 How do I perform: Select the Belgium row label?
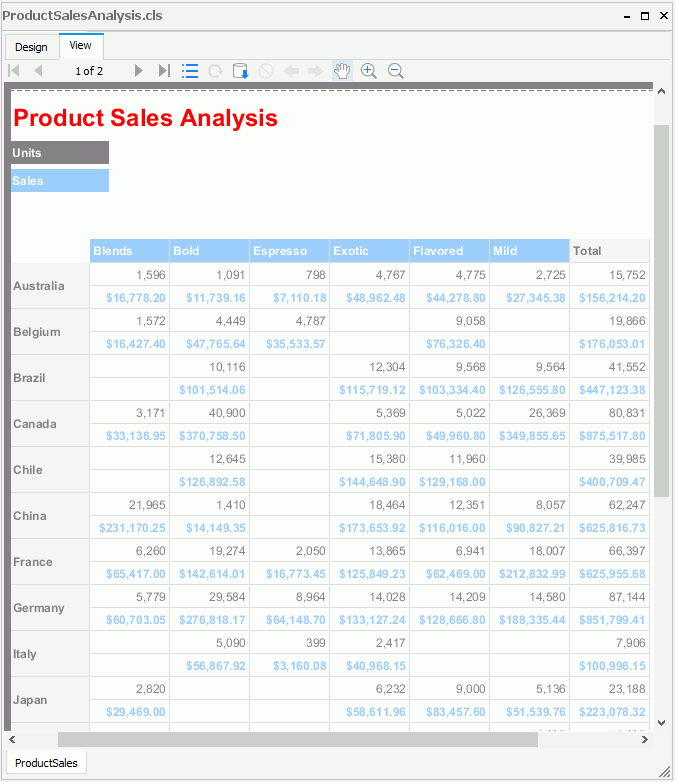50,332
